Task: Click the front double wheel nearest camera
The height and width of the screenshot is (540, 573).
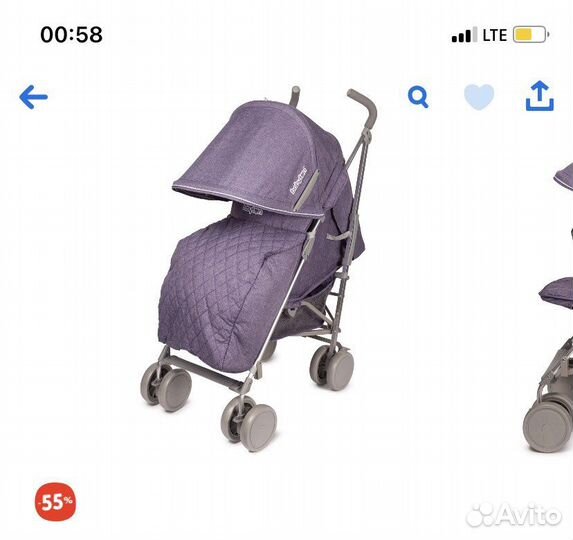Action: pyautogui.click(x=250, y=422)
